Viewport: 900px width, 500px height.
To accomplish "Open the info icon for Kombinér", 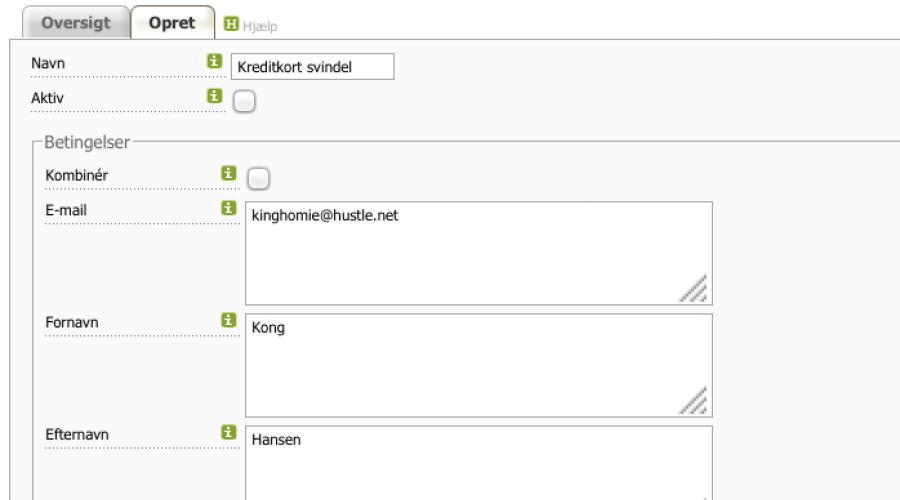I will click(x=229, y=173).
